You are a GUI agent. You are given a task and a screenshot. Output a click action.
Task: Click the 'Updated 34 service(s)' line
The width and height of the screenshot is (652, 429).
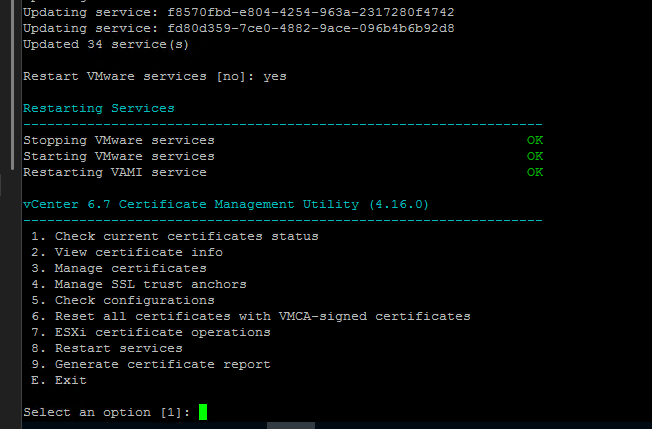coord(106,44)
